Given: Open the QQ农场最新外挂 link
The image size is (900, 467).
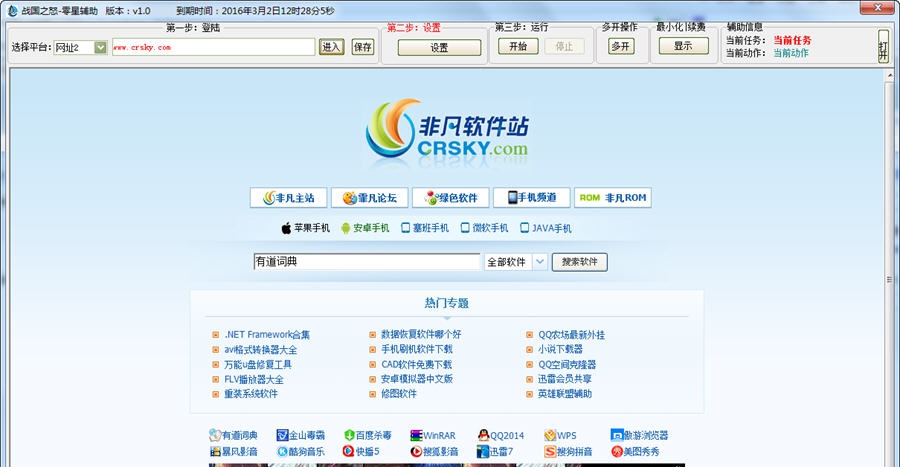Looking at the screenshot, I should click(x=572, y=334).
